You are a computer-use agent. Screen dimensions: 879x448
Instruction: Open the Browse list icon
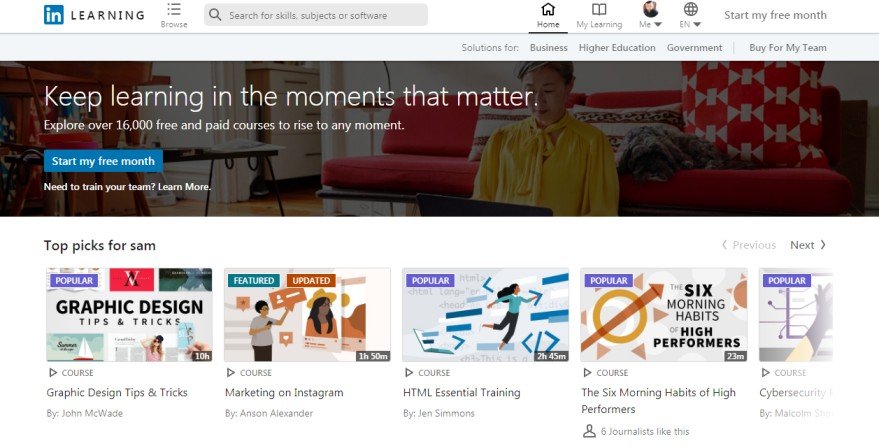click(x=174, y=9)
